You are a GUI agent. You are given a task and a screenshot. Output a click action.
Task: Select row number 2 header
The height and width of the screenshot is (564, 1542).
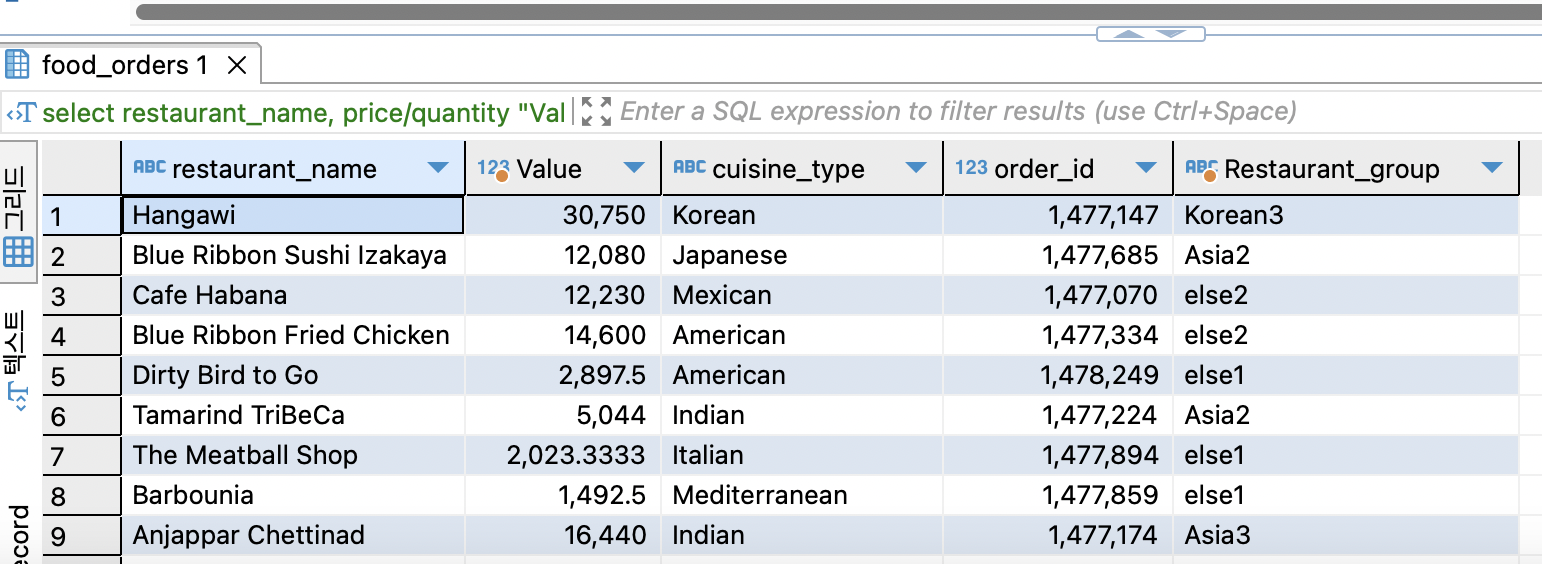(82, 255)
